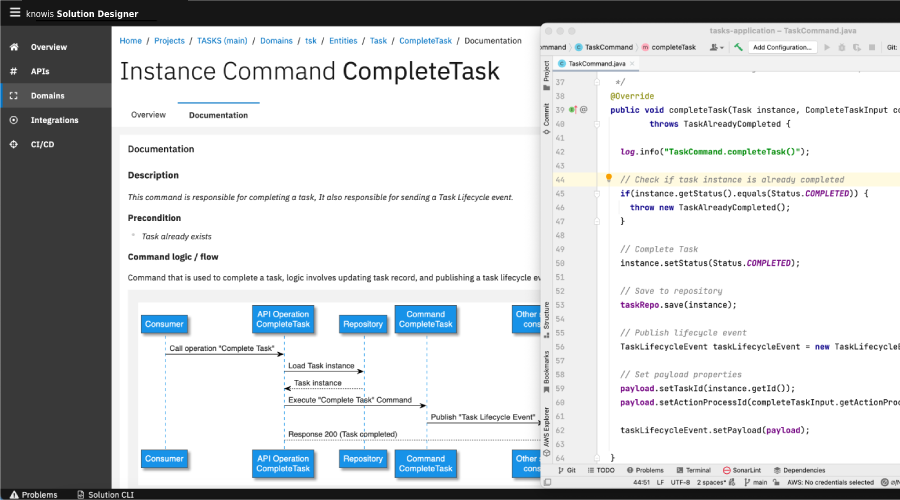This screenshot has height=500, width=900.
Task: Click completeTask method in IDE navigation bar
Action: [x=669, y=47]
